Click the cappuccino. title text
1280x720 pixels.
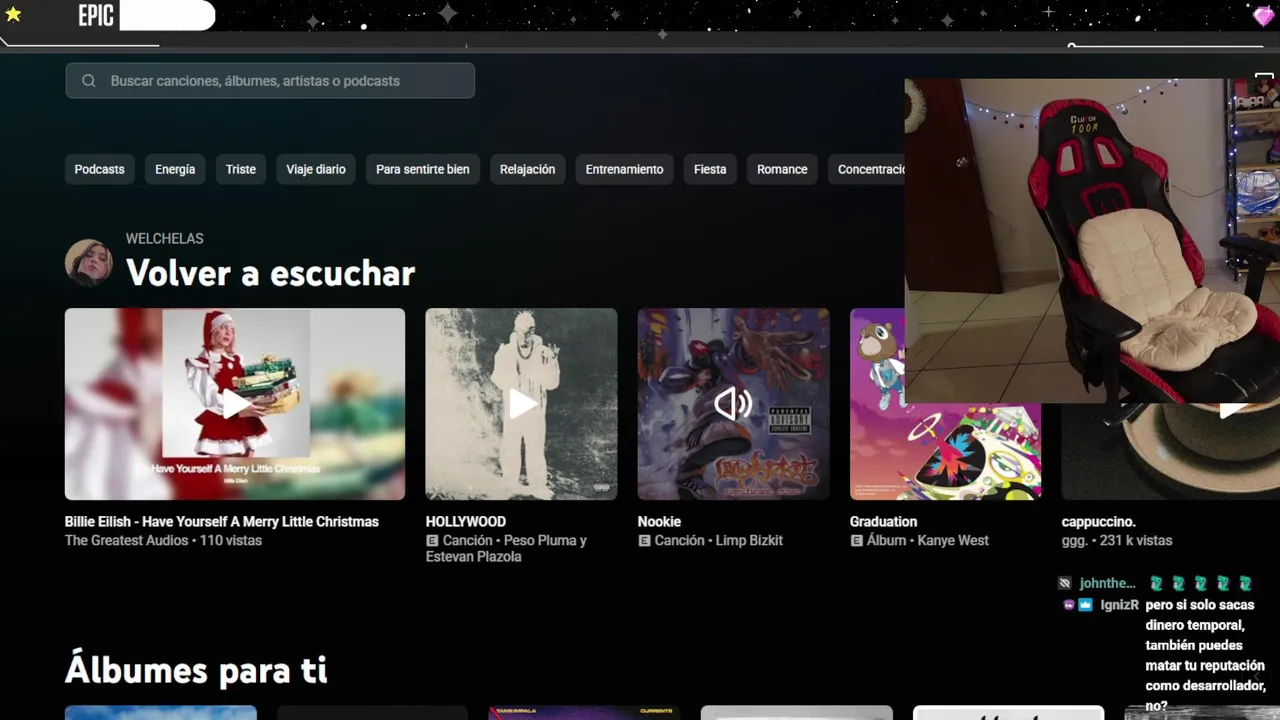[1099, 522]
